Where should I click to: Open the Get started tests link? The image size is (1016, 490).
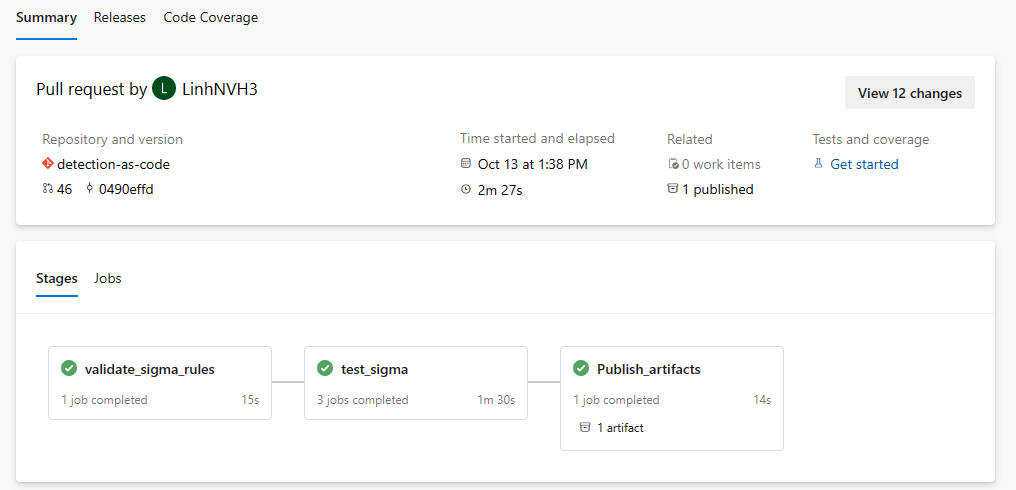[864, 164]
